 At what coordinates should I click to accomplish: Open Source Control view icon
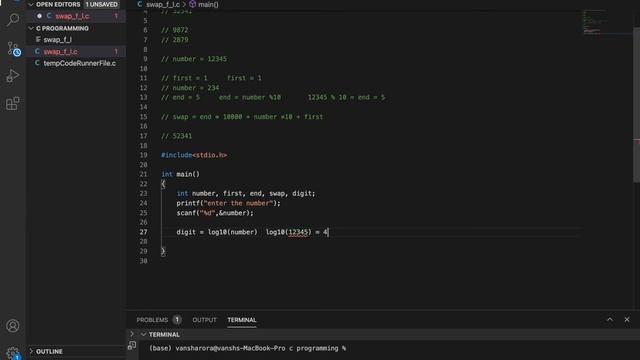[14, 49]
